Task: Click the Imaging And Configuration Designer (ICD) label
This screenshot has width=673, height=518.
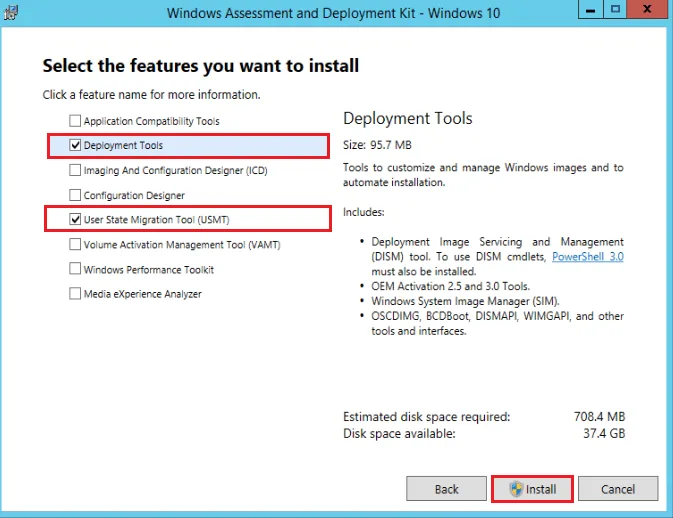Action: click(x=176, y=170)
